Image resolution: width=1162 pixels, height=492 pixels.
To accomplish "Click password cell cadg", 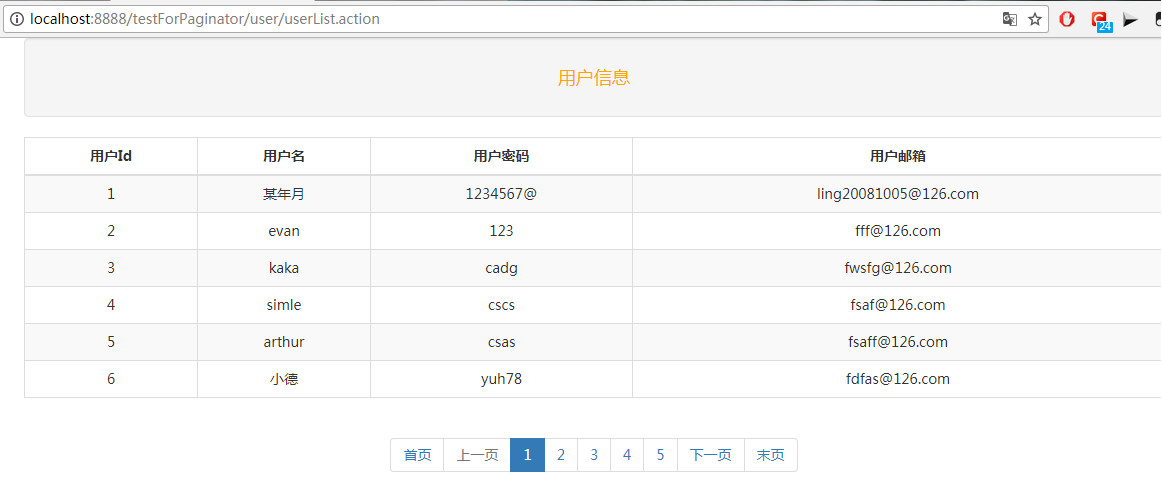I will click(501, 268).
